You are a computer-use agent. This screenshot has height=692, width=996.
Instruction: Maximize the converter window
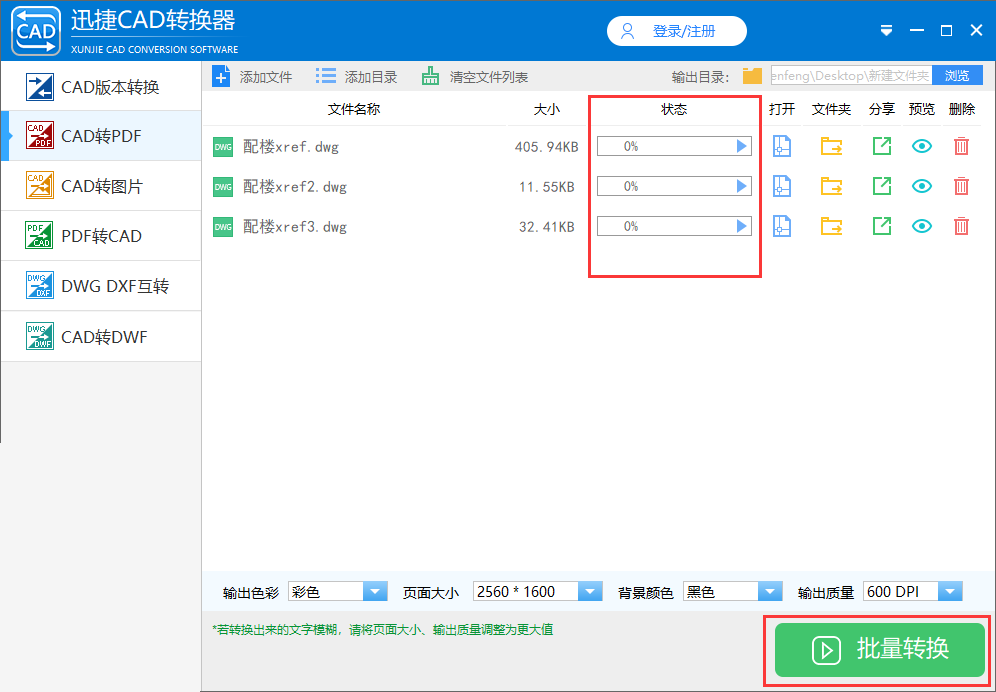(946, 31)
